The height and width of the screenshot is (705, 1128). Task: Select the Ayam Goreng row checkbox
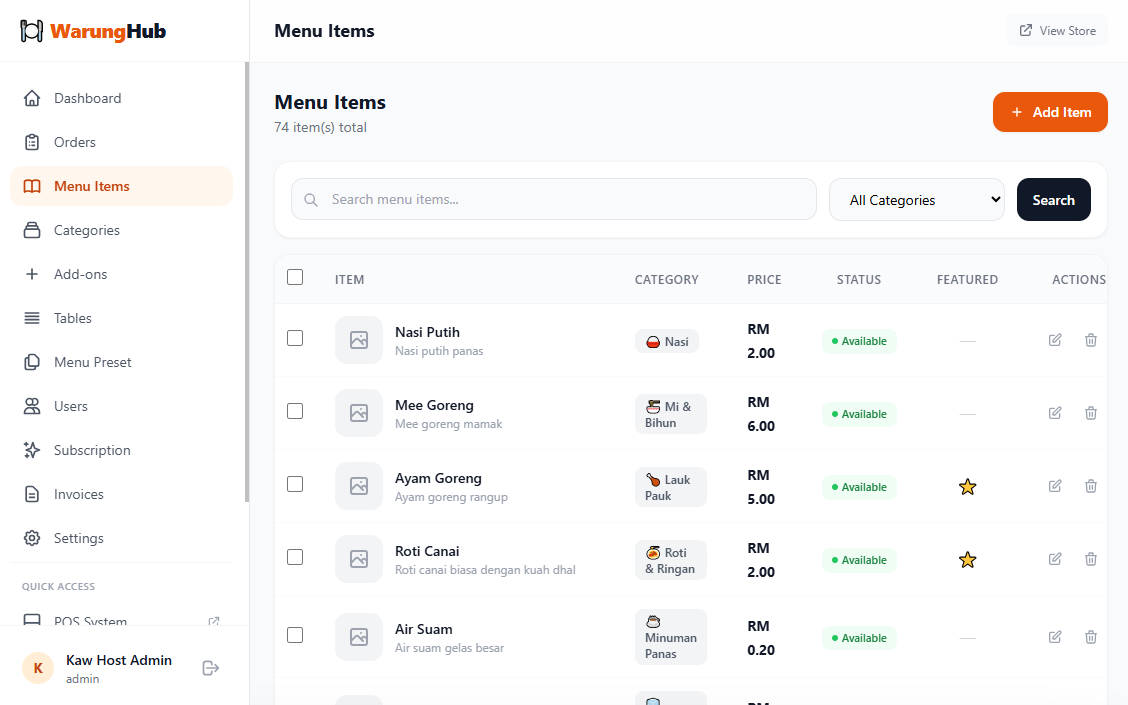coord(295,484)
